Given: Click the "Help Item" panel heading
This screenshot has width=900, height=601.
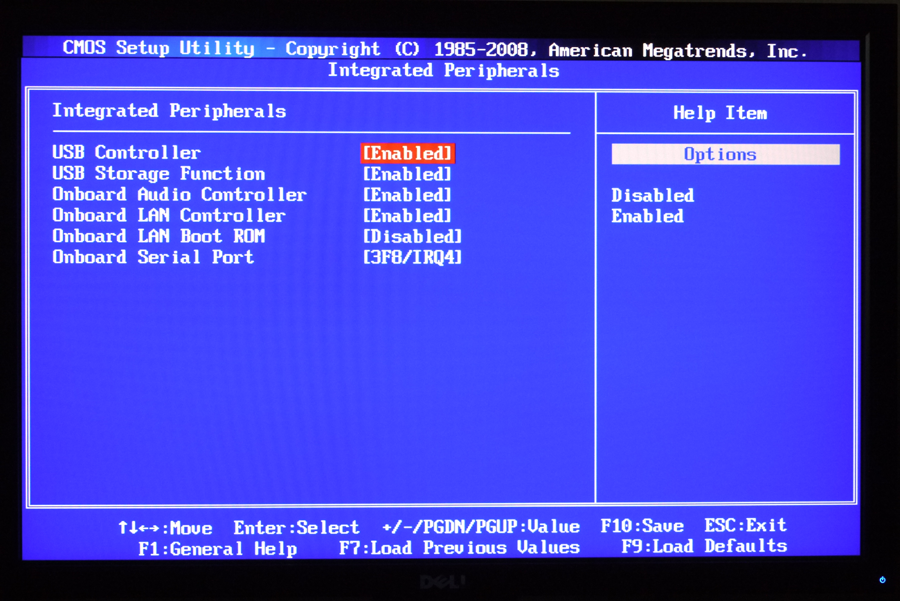Looking at the screenshot, I should tap(720, 113).
